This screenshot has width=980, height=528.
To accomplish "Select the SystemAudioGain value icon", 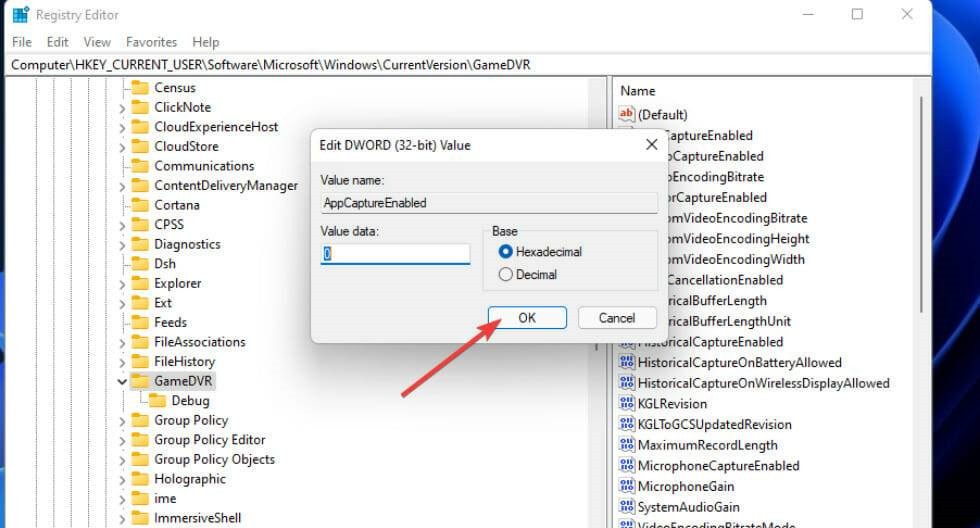I will 627,507.
